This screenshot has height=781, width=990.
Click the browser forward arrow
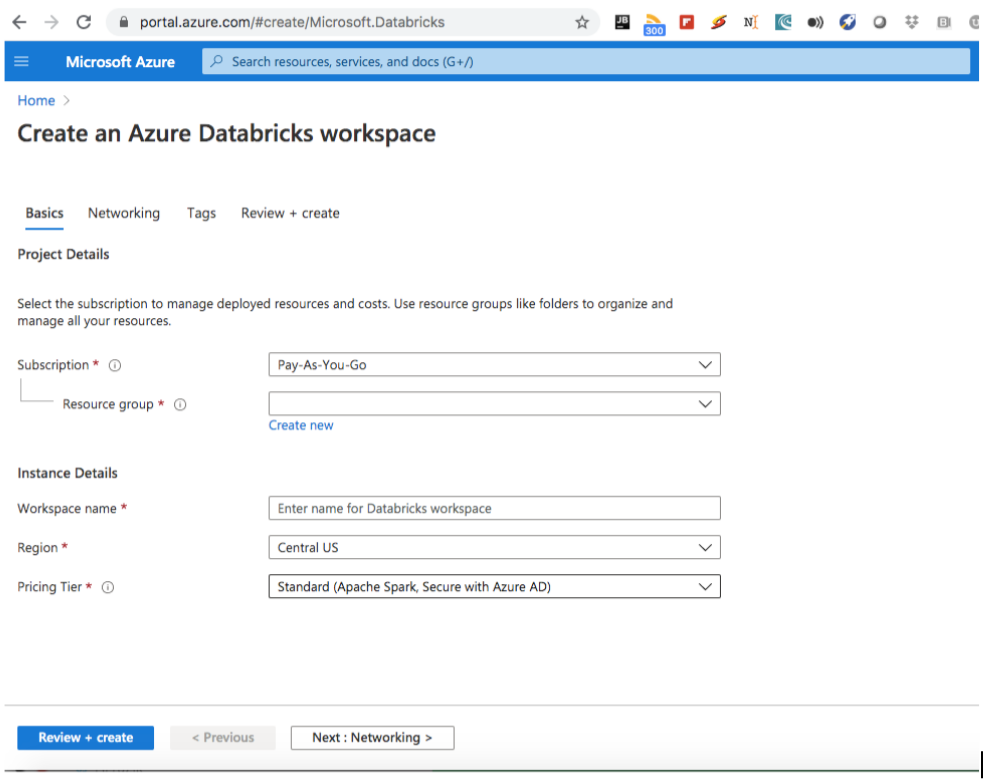click(x=51, y=23)
